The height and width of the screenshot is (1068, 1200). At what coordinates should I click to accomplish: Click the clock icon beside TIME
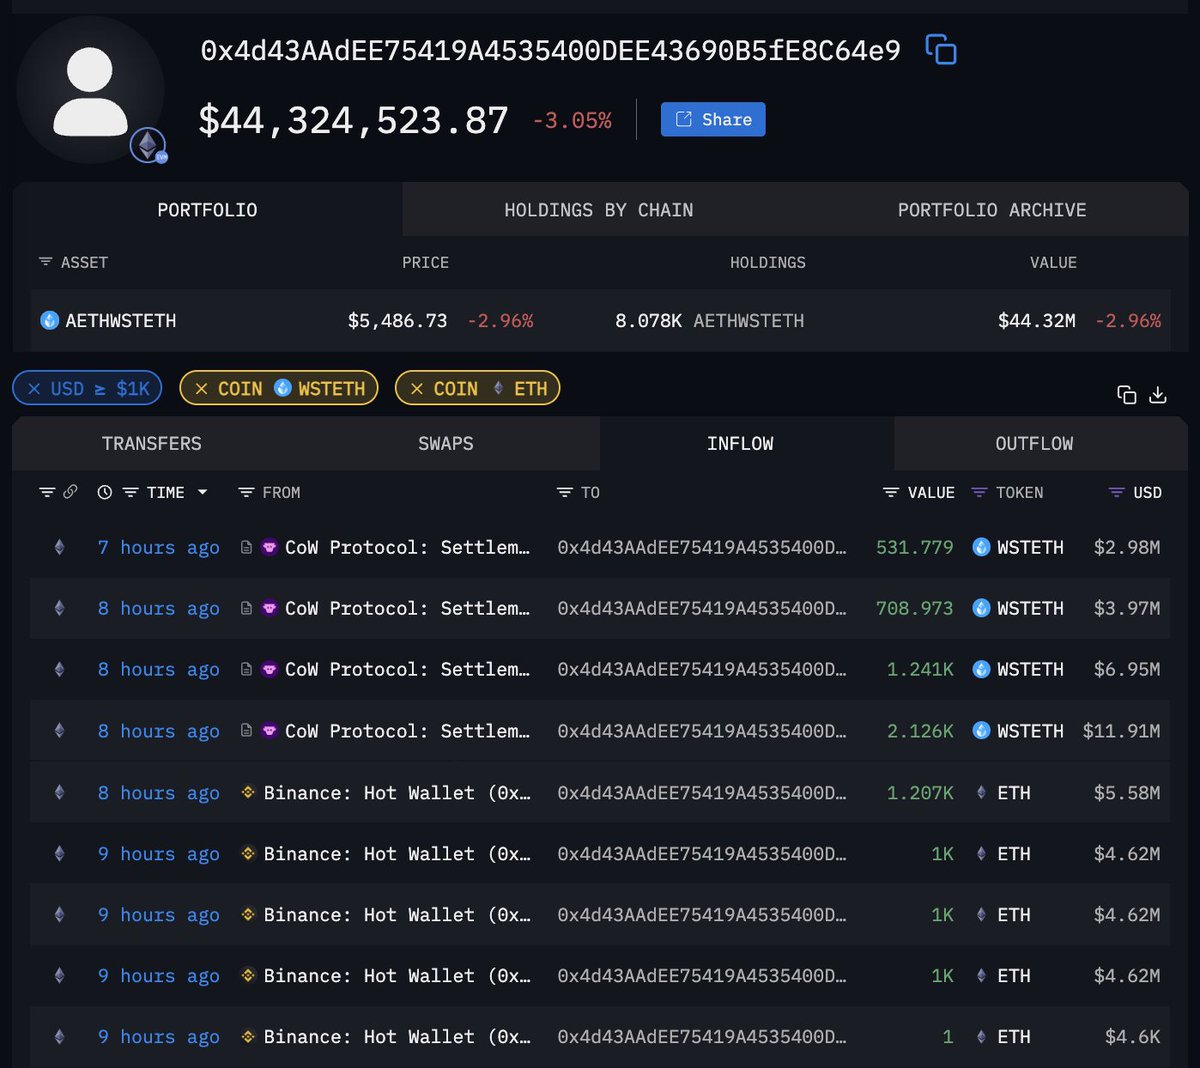click(104, 493)
